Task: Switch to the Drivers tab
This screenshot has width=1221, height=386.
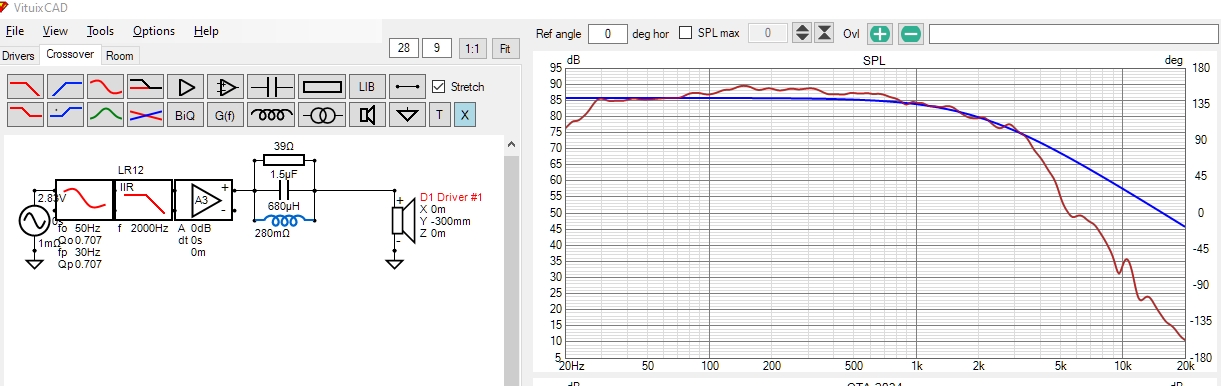Action: point(18,56)
